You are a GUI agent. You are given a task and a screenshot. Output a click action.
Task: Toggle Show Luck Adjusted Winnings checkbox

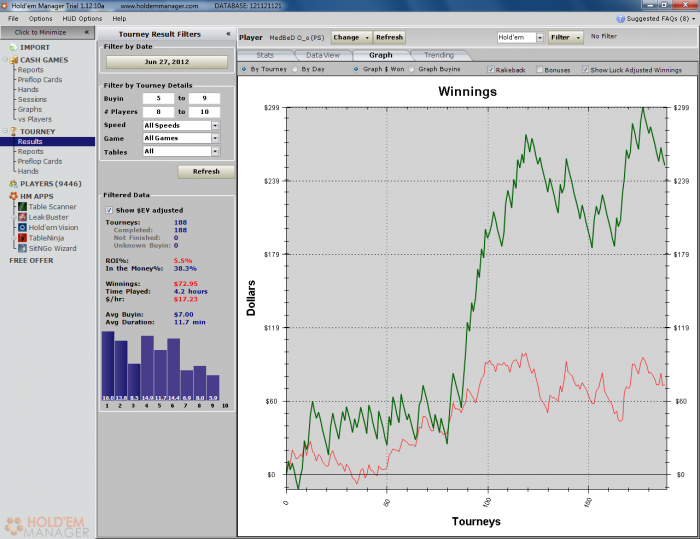585,70
